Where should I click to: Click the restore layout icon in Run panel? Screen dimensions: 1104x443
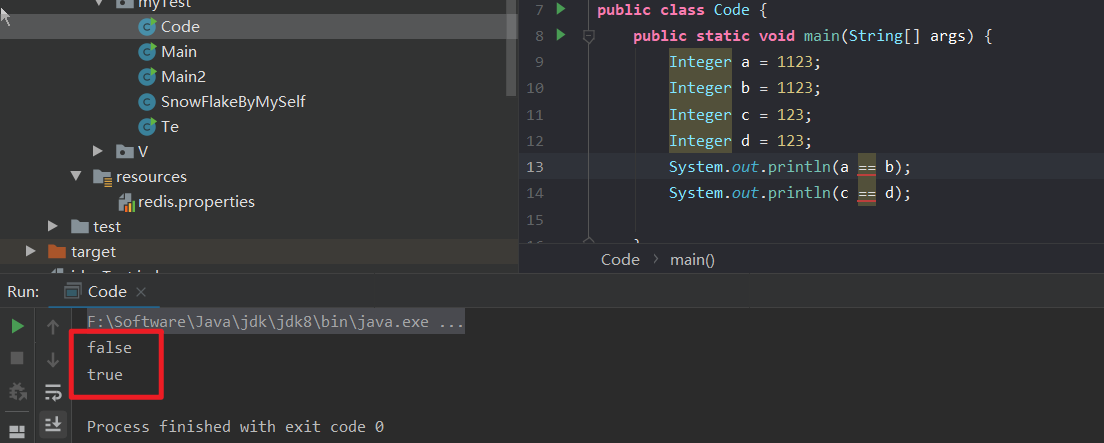pyautogui.click(x=18, y=430)
